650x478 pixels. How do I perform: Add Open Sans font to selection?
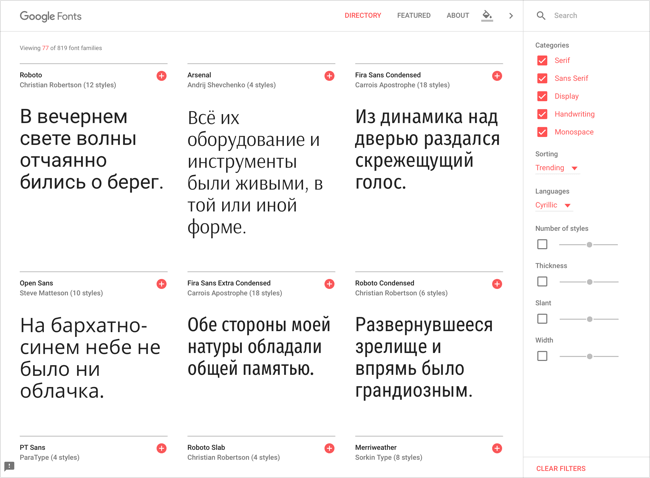[161, 284]
